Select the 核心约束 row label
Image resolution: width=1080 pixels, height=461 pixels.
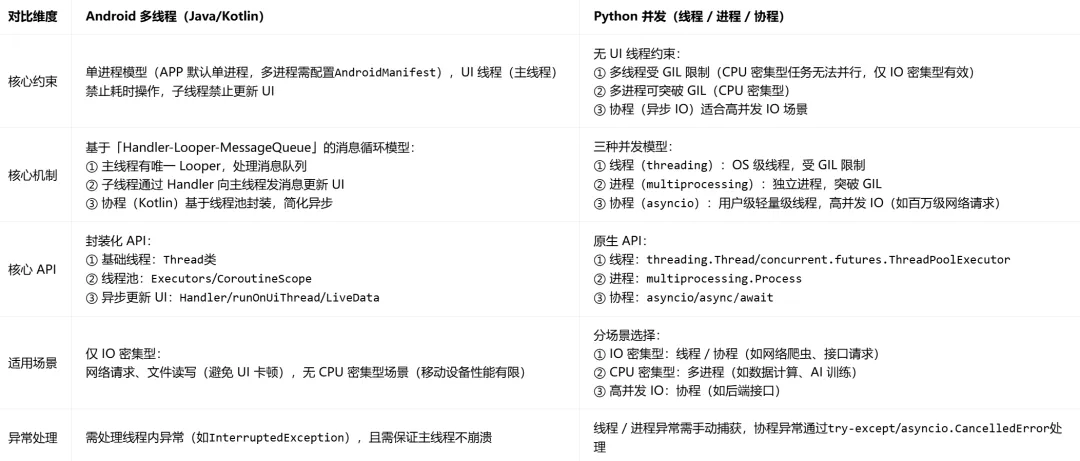point(33,81)
